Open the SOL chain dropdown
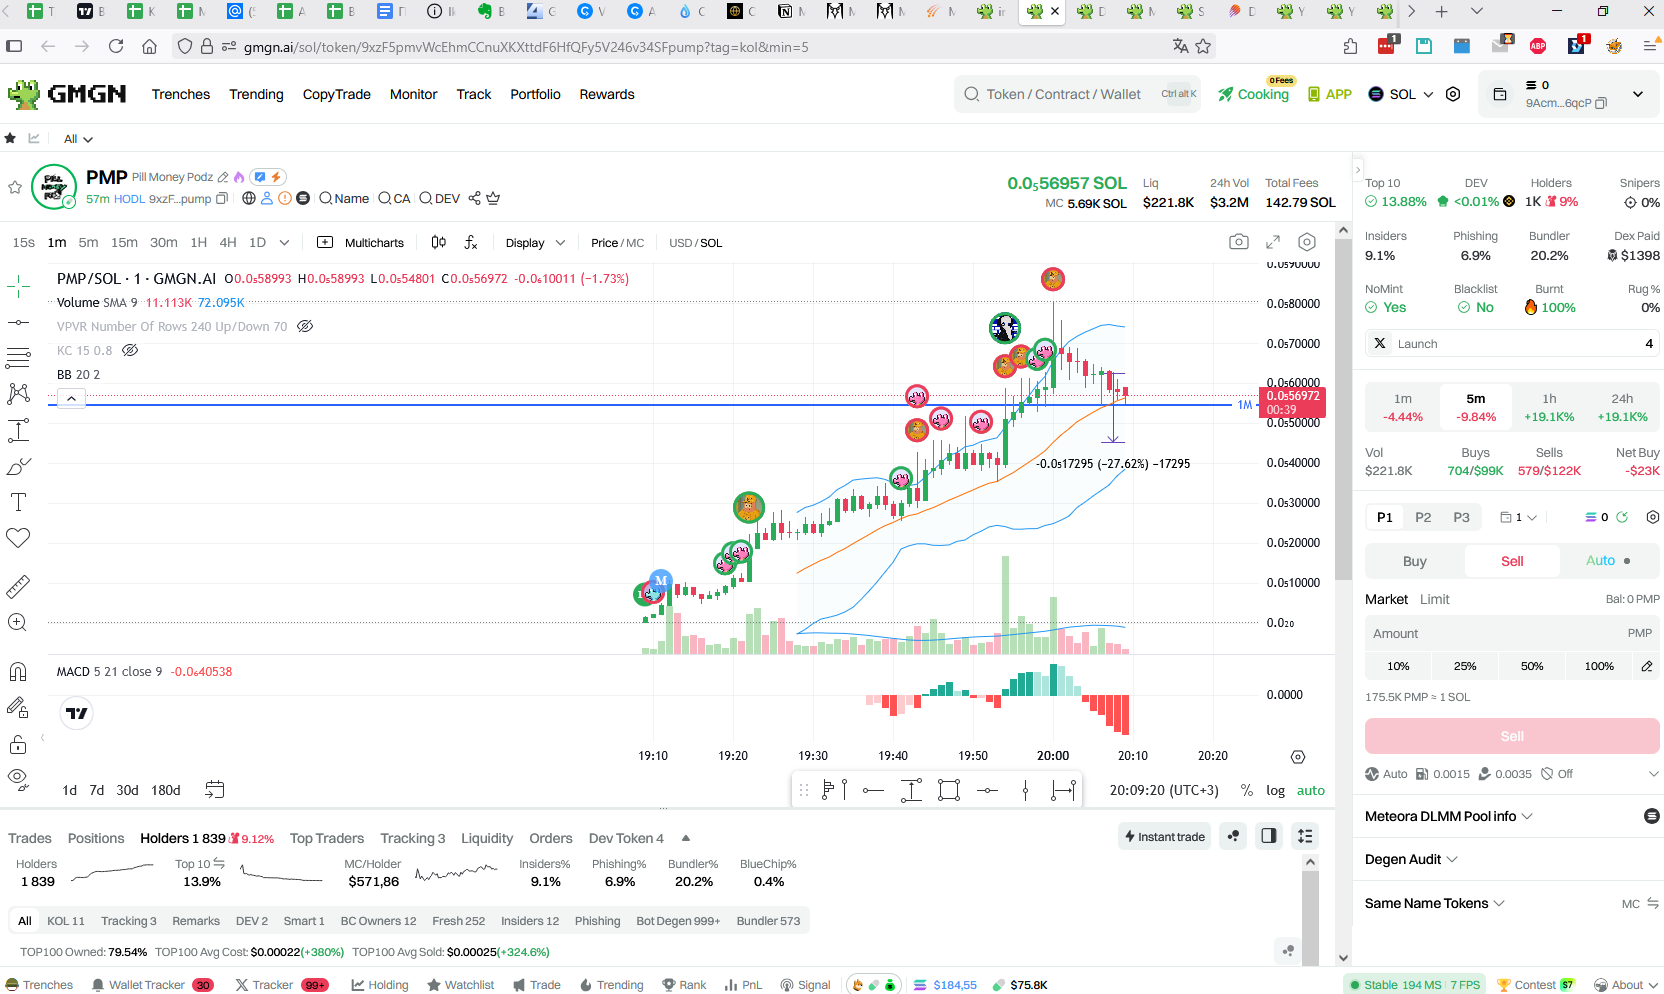The width and height of the screenshot is (1664, 994). (1401, 94)
